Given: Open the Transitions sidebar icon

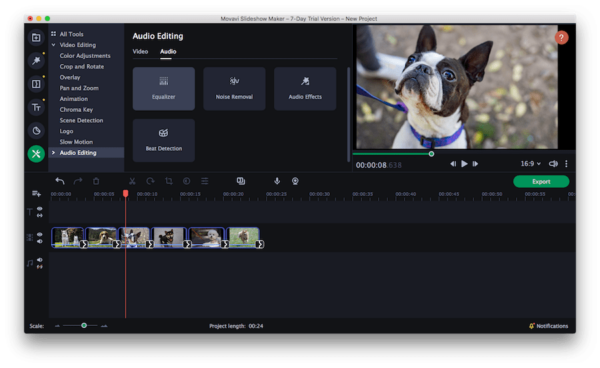Looking at the screenshot, I should pos(36,84).
